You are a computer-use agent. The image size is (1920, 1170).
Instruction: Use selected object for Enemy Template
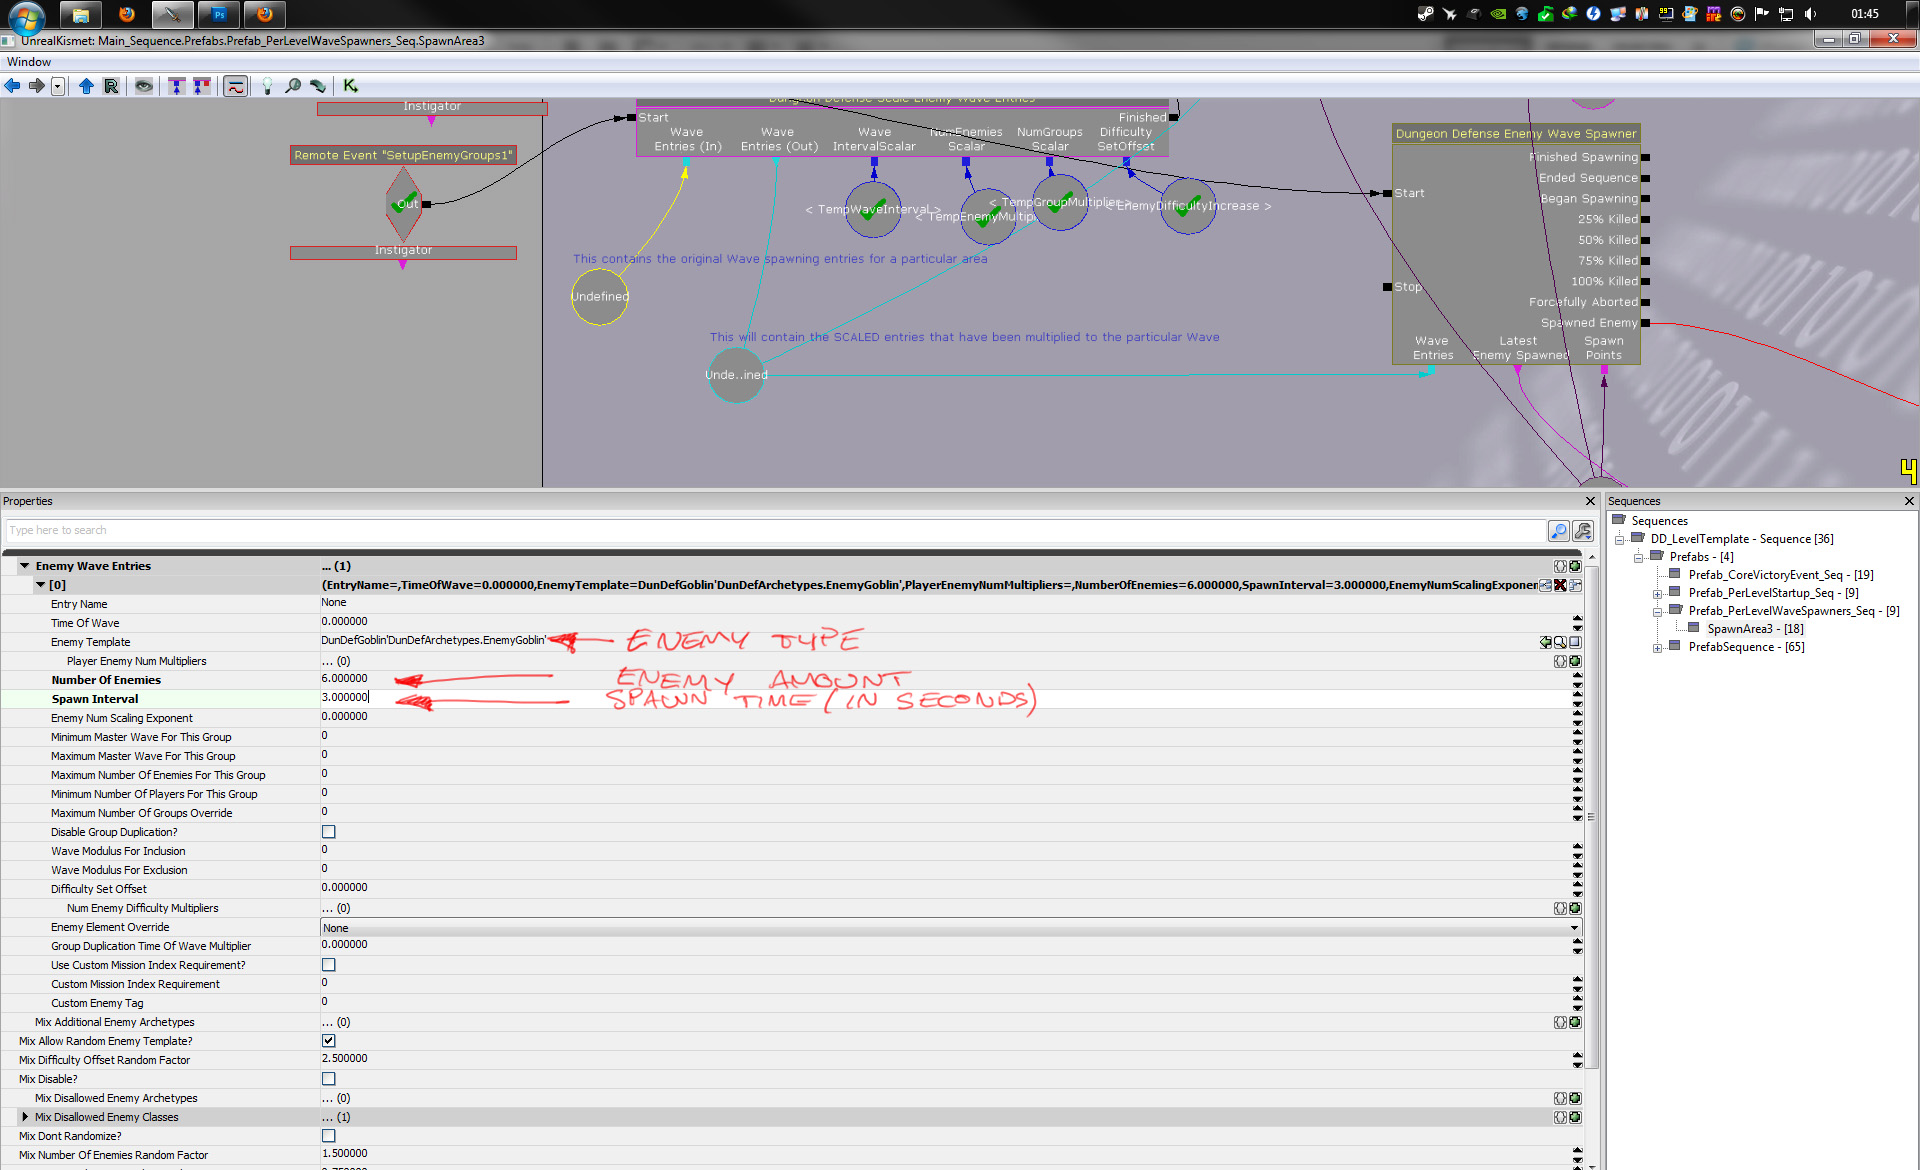(x=1546, y=642)
